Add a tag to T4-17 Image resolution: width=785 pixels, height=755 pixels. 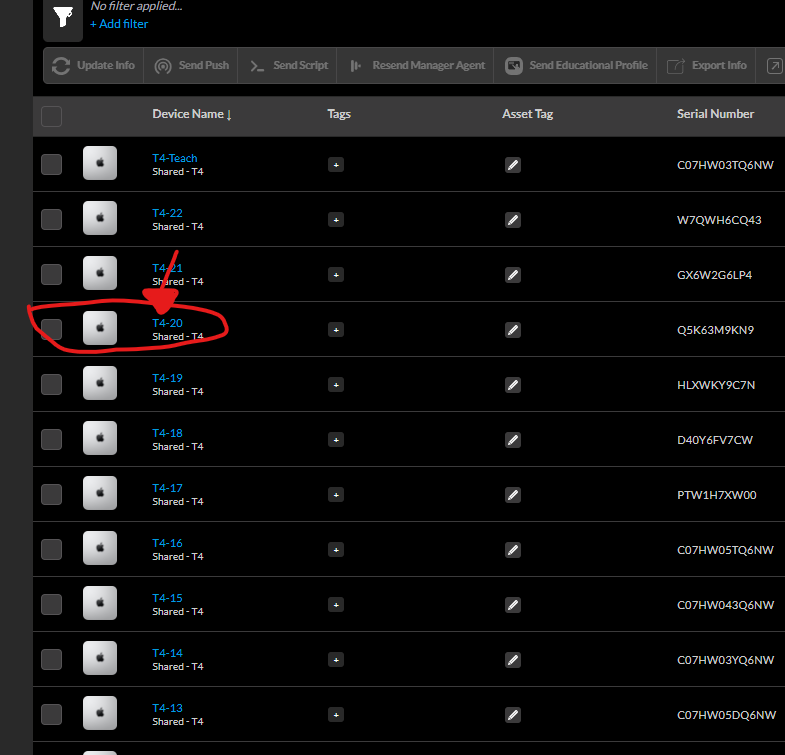336,495
